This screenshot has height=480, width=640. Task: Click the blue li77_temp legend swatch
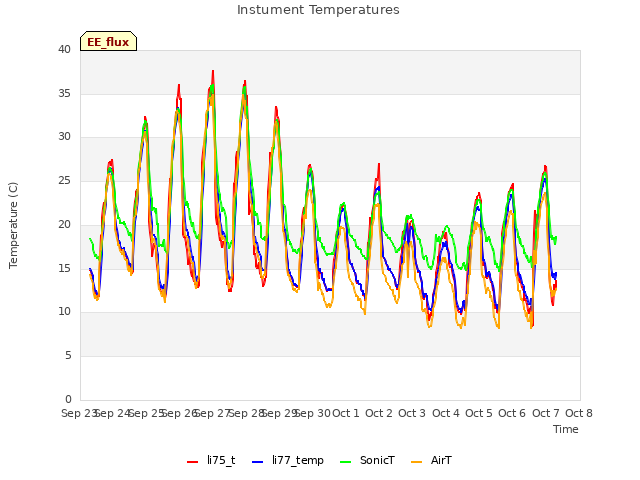[x=258, y=462]
